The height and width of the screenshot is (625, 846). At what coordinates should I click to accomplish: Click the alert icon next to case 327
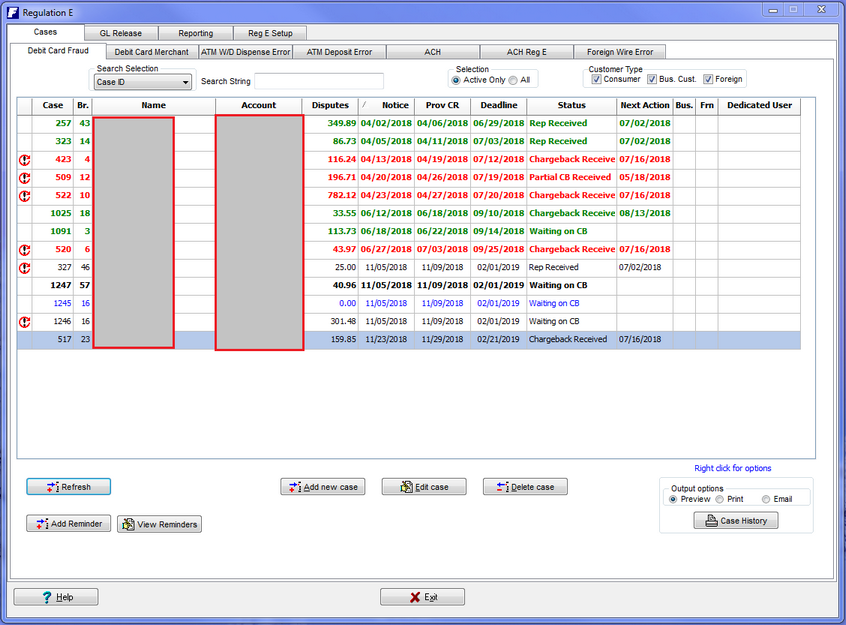[x=25, y=267]
